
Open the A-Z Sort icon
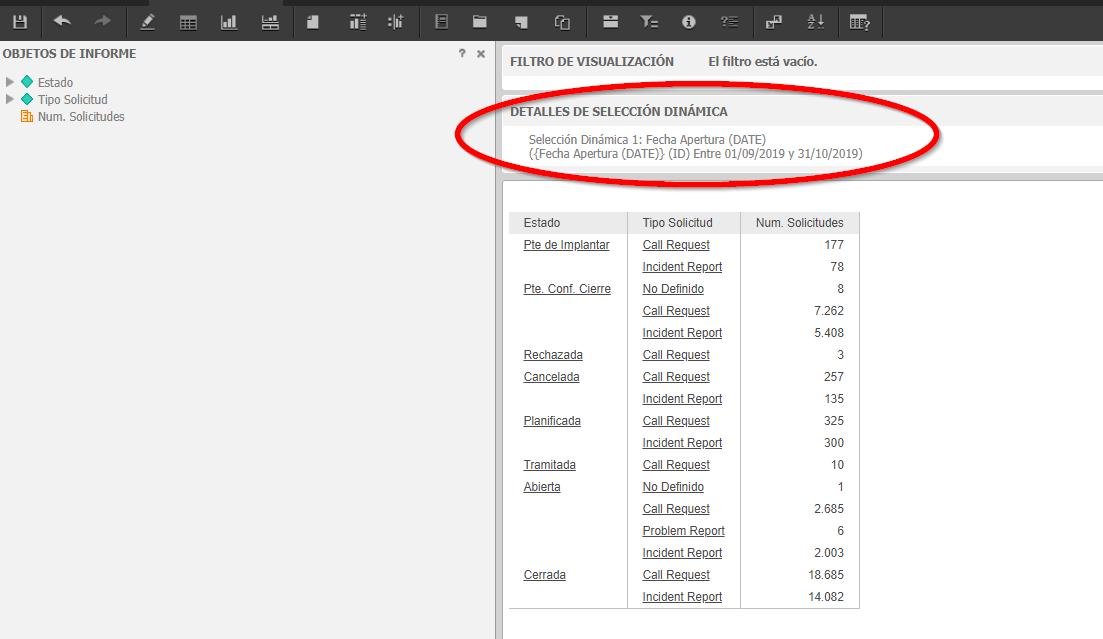[x=816, y=23]
